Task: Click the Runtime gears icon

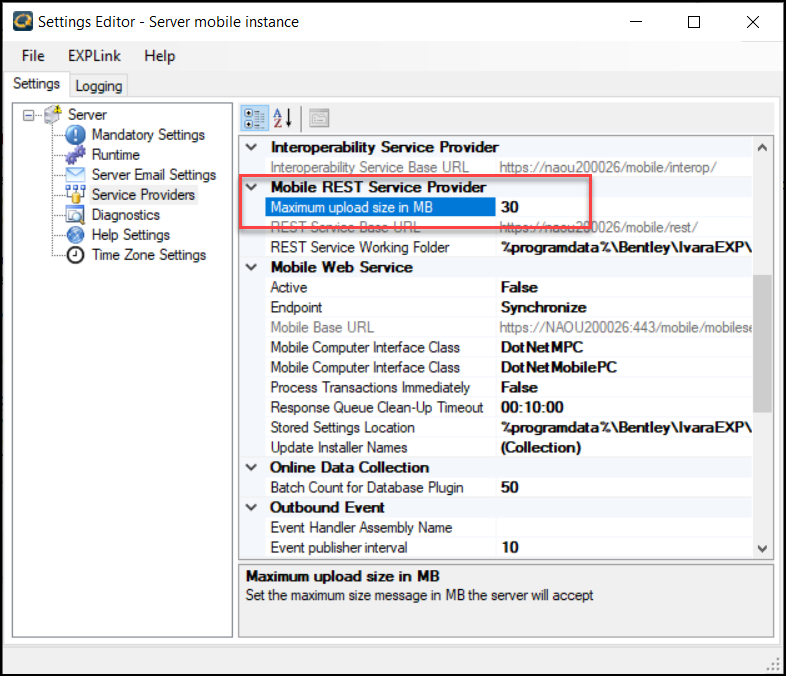Action: pyautogui.click(x=75, y=155)
